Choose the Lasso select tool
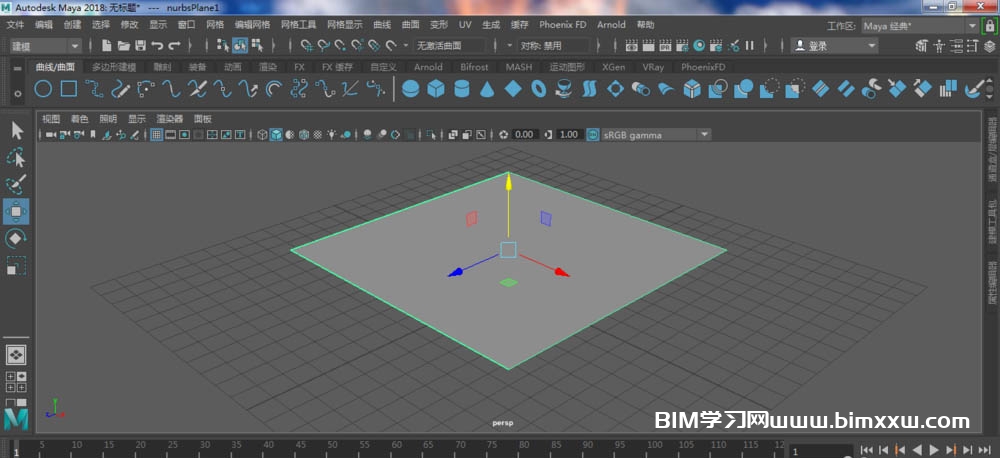Viewport: 1000px width, 458px height. (x=16, y=158)
